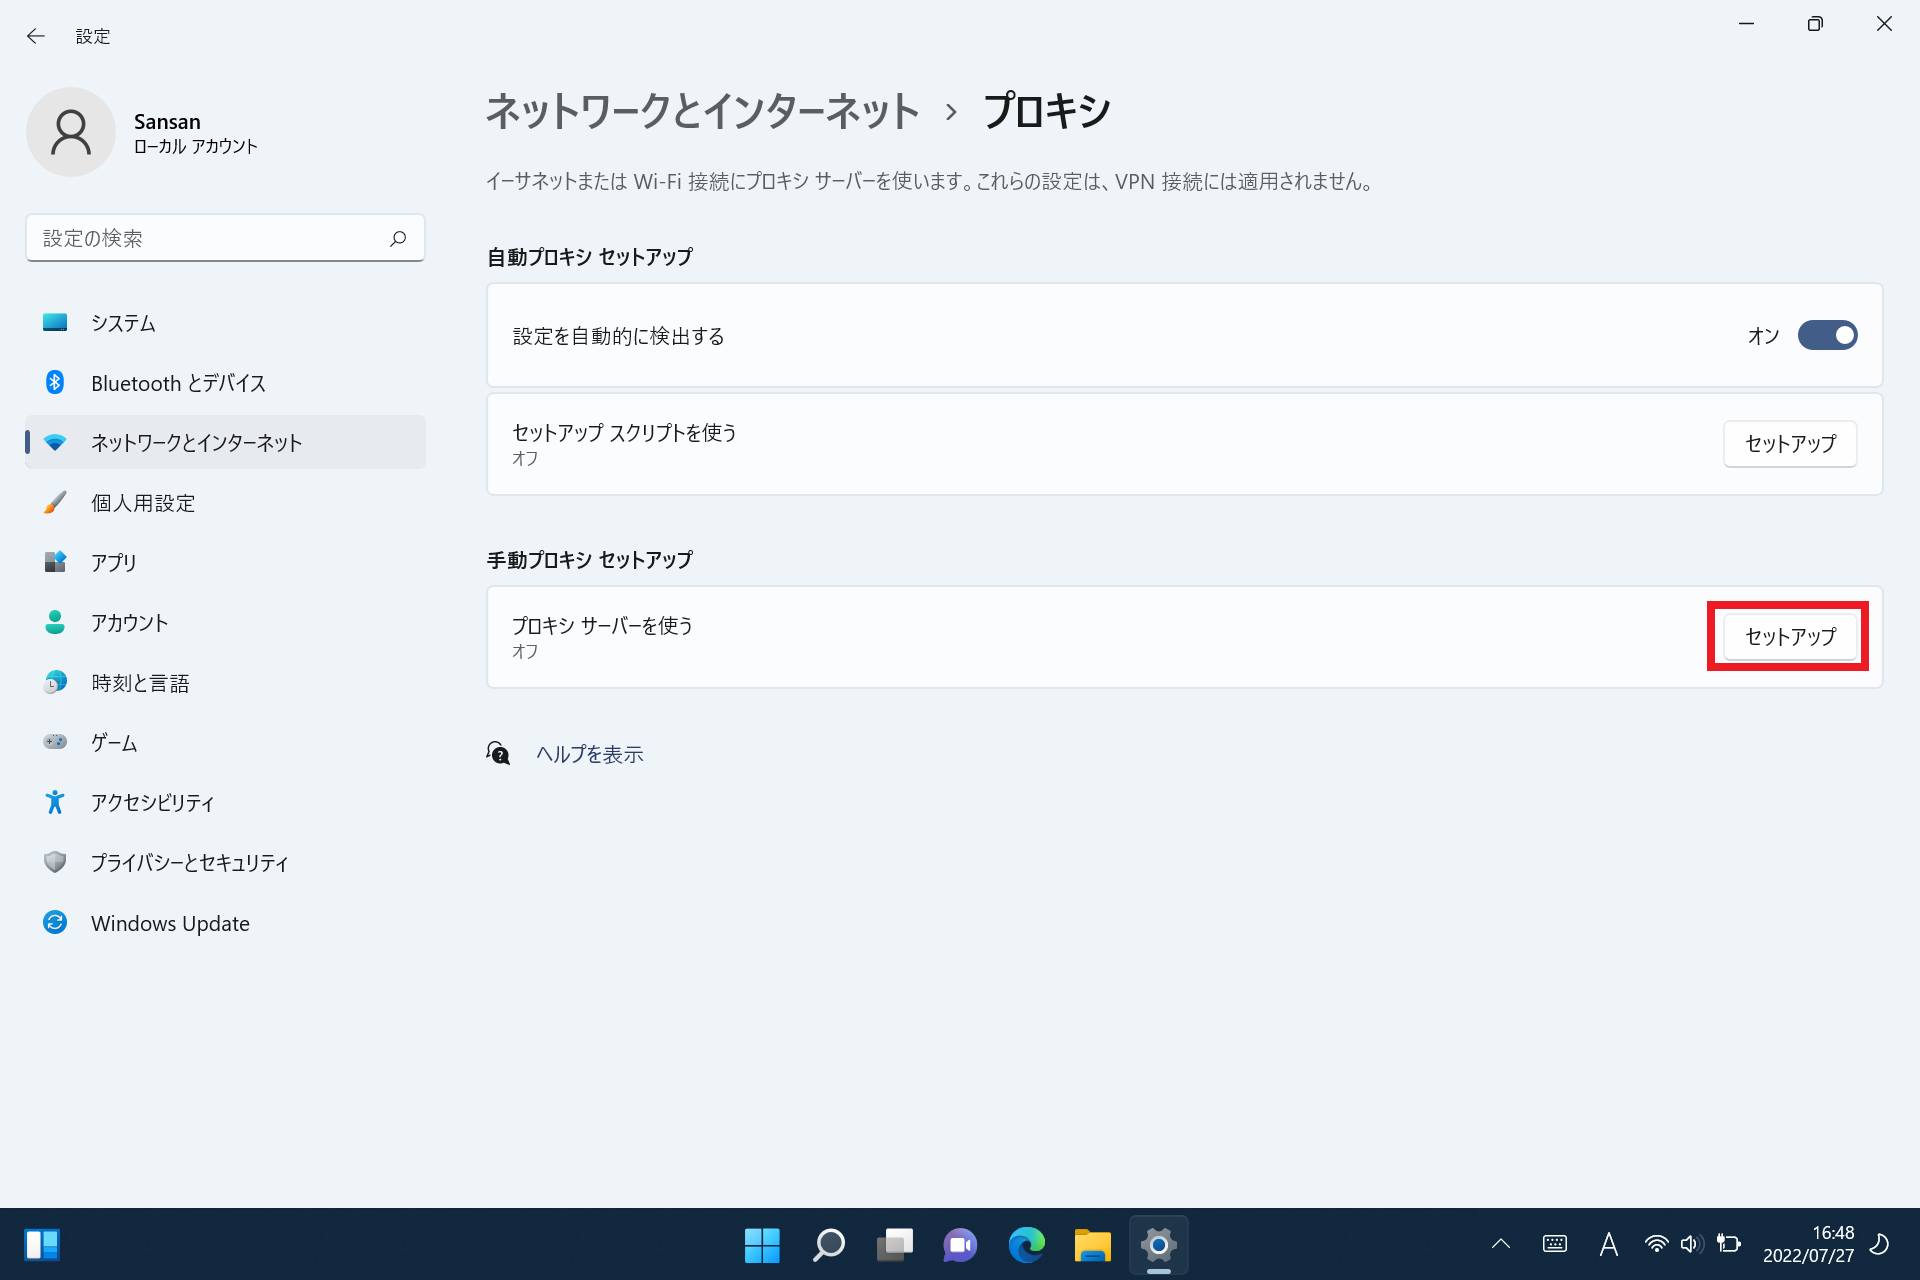Show hidden system tray icons chevron
This screenshot has width=1920, height=1280.
pos(1500,1244)
